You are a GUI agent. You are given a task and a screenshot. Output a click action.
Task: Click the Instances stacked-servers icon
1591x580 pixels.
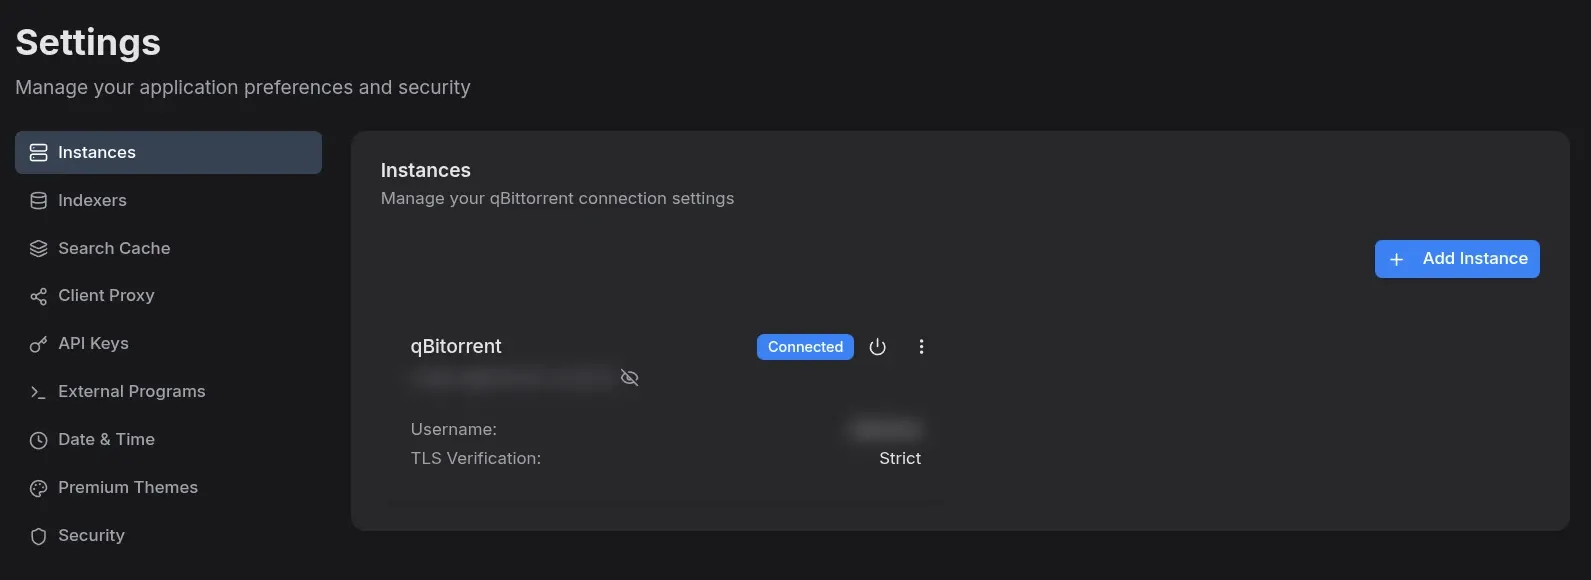39,153
